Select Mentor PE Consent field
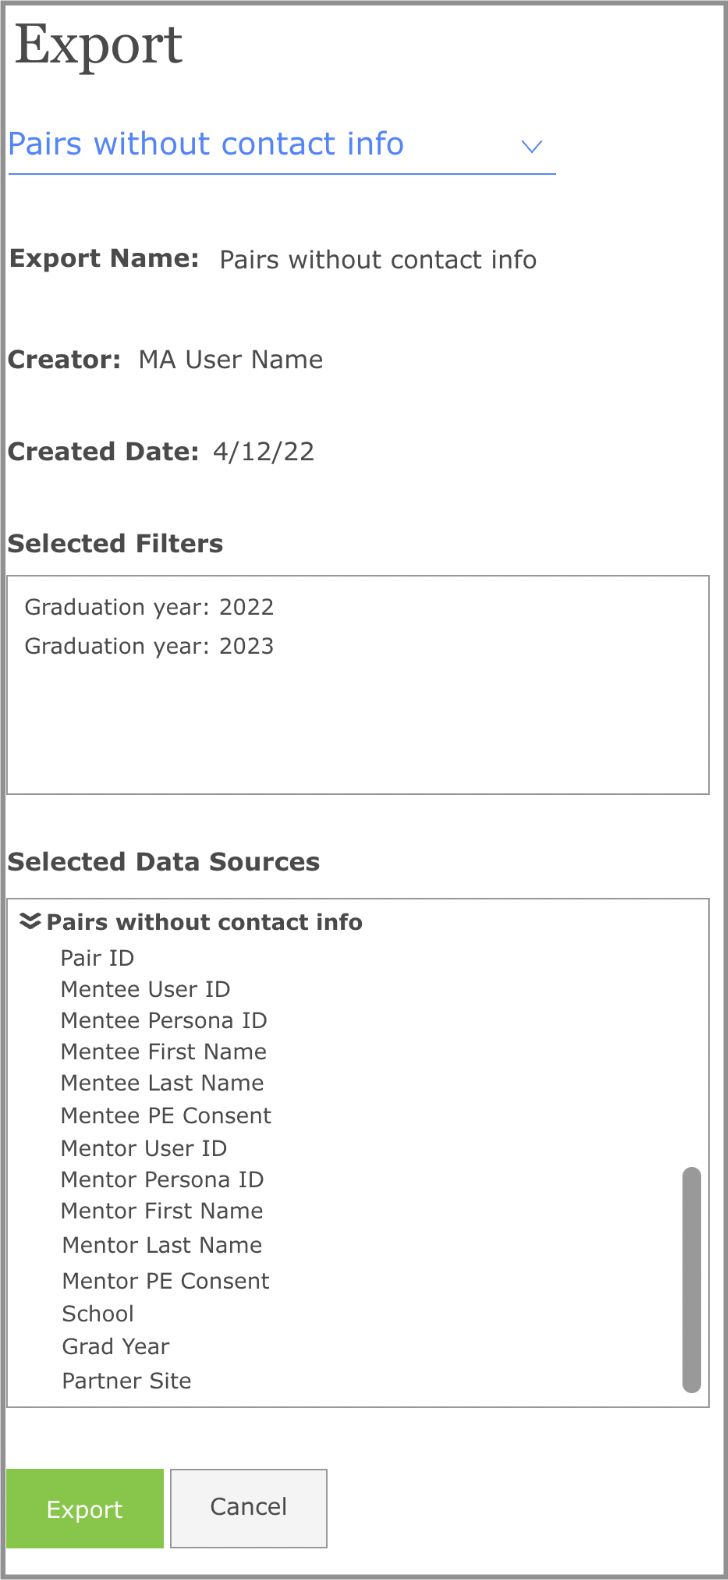The height and width of the screenshot is (1580, 728). tap(166, 1281)
